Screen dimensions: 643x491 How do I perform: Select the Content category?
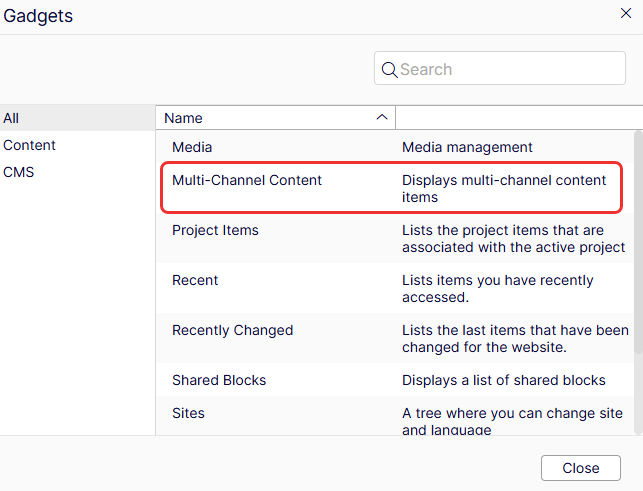click(x=78, y=145)
